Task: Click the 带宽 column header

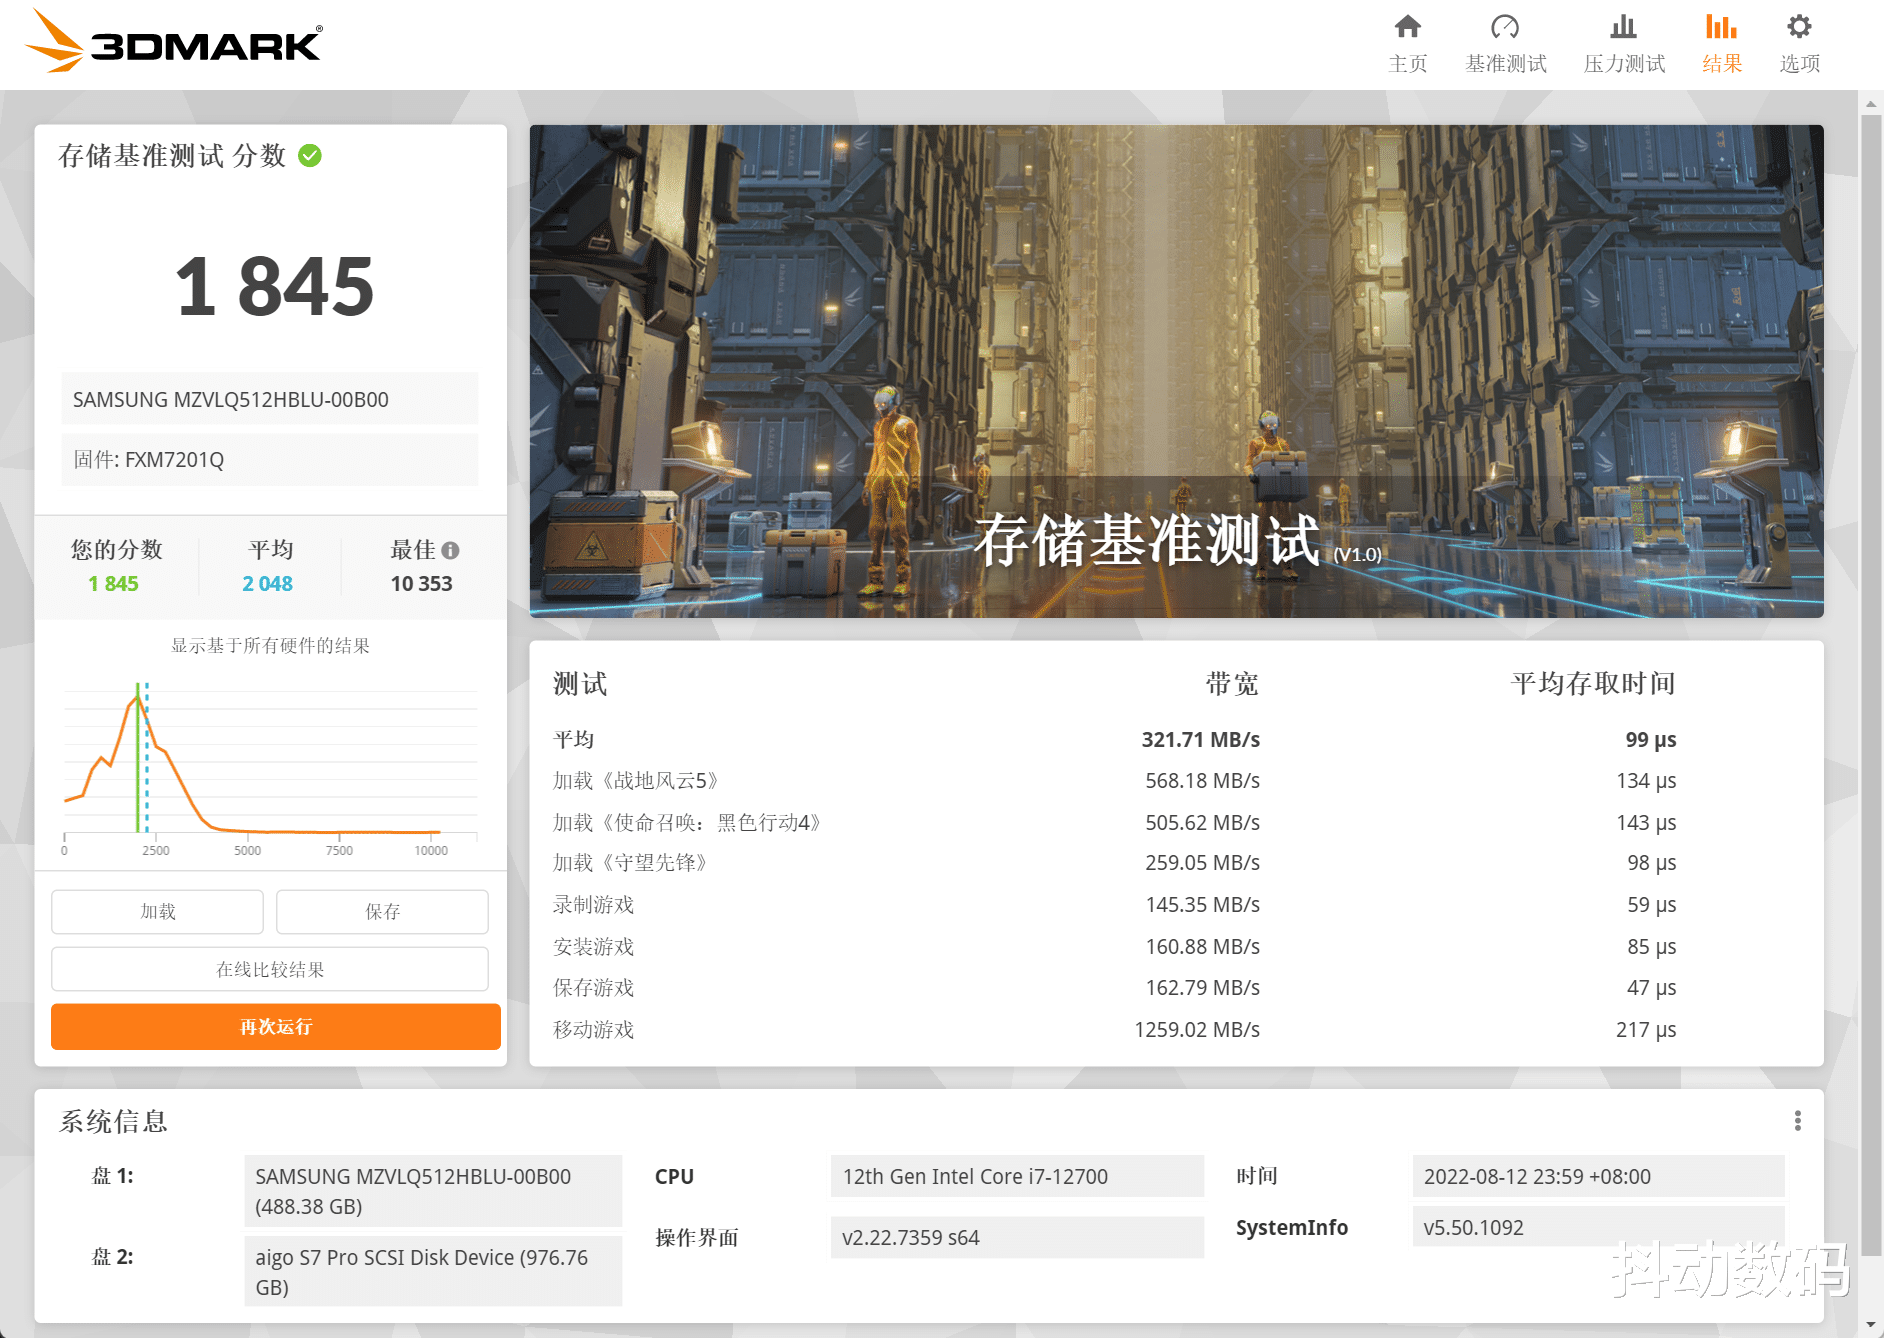Action: point(1232,684)
